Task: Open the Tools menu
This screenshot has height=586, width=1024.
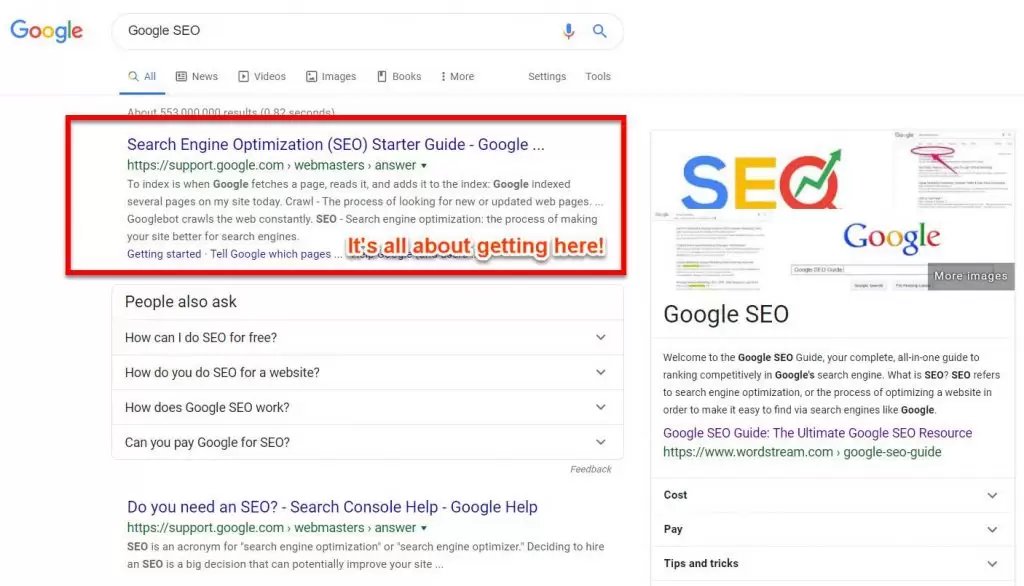Action: (598, 77)
